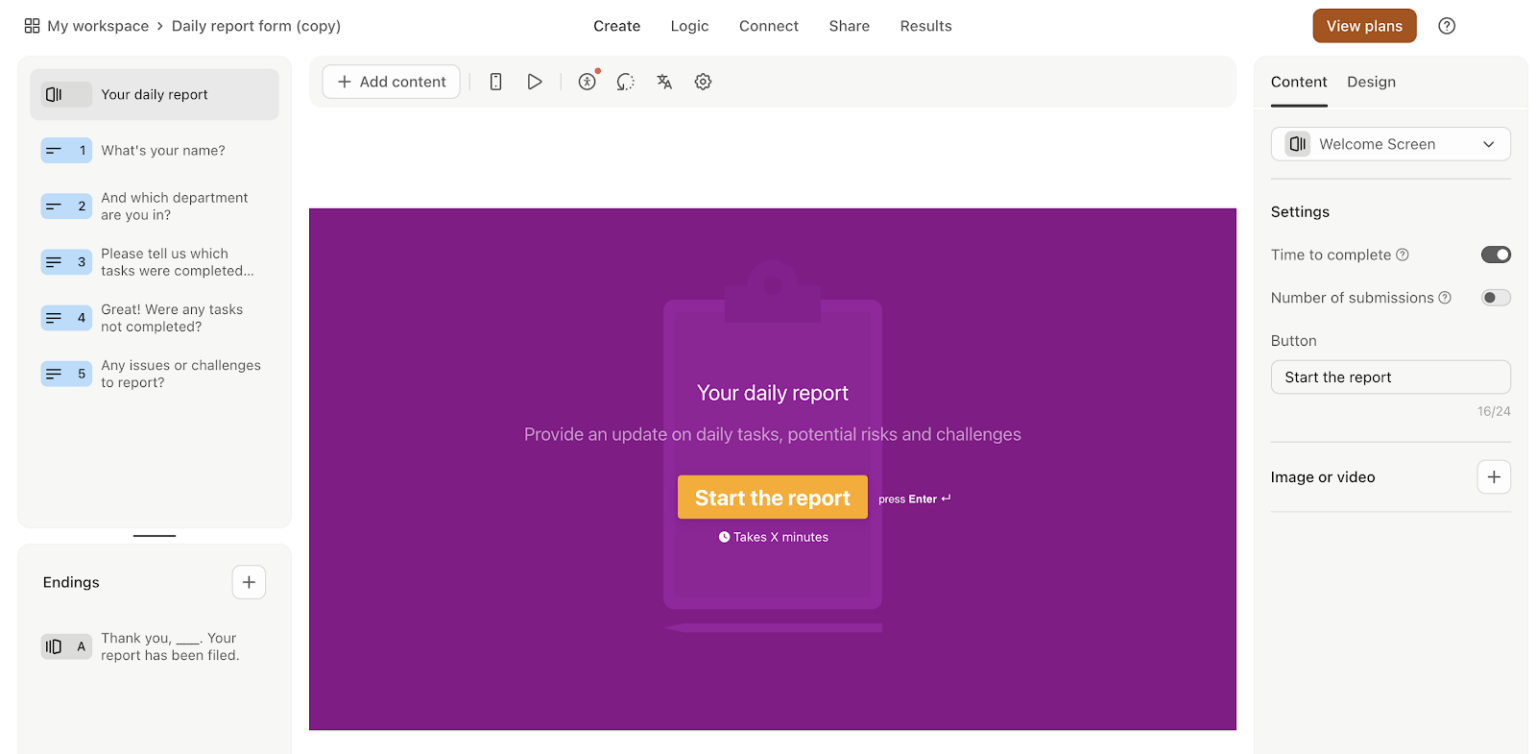The height and width of the screenshot is (754, 1536).
Task: Open version history icon
Action: click(x=625, y=81)
